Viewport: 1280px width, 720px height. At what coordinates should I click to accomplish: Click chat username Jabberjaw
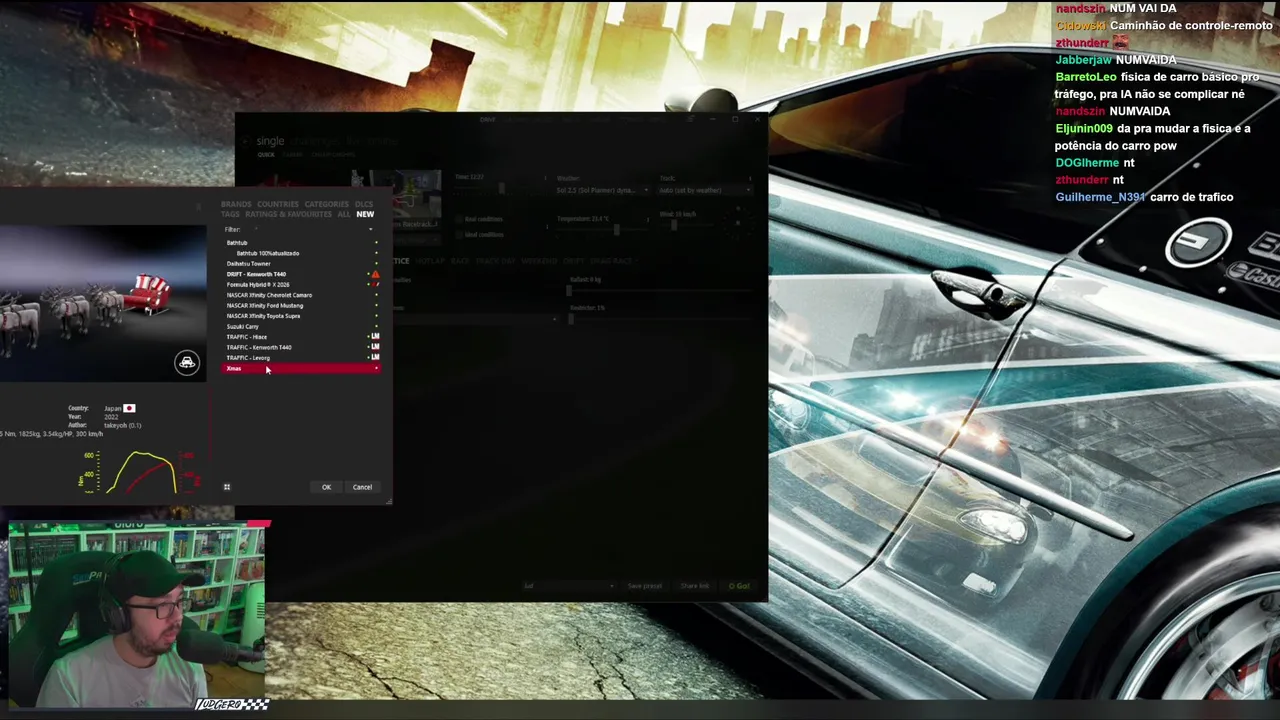pyautogui.click(x=1083, y=60)
